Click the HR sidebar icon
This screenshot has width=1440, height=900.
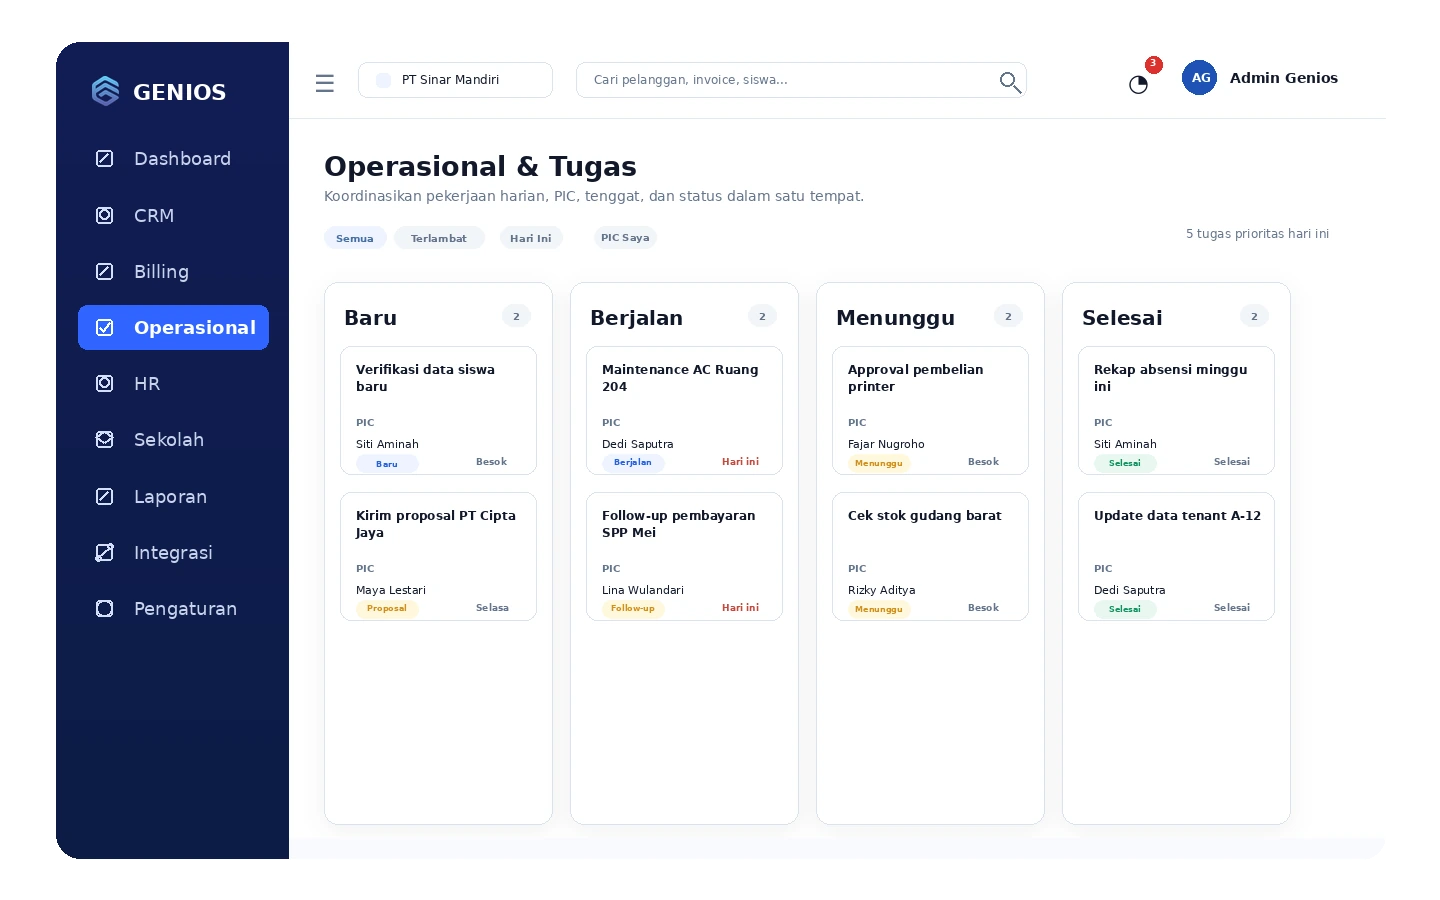pos(104,383)
